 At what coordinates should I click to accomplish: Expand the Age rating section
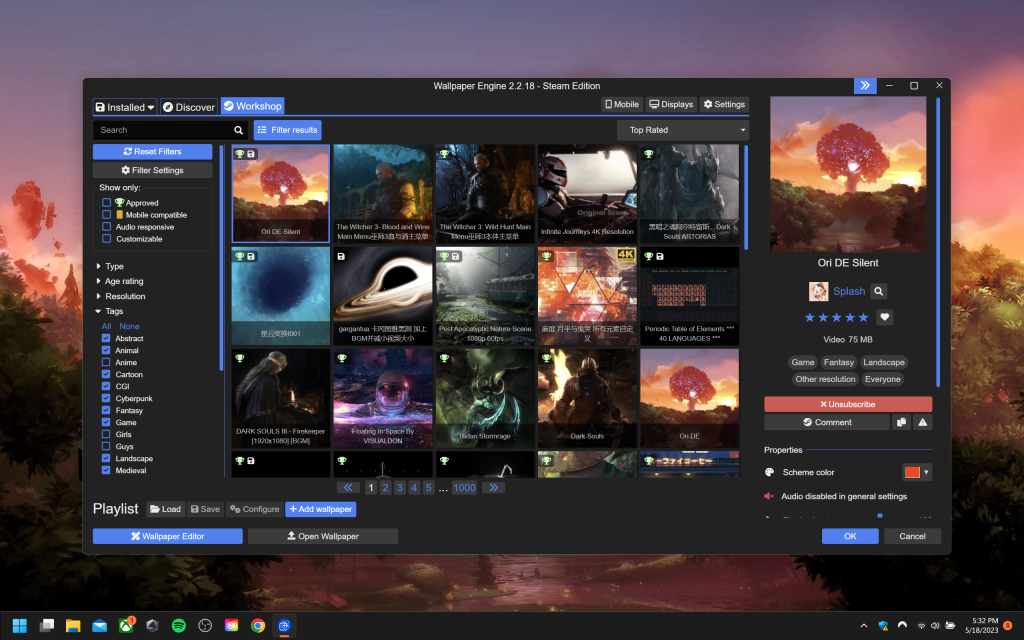pyautogui.click(x=120, y=281)
